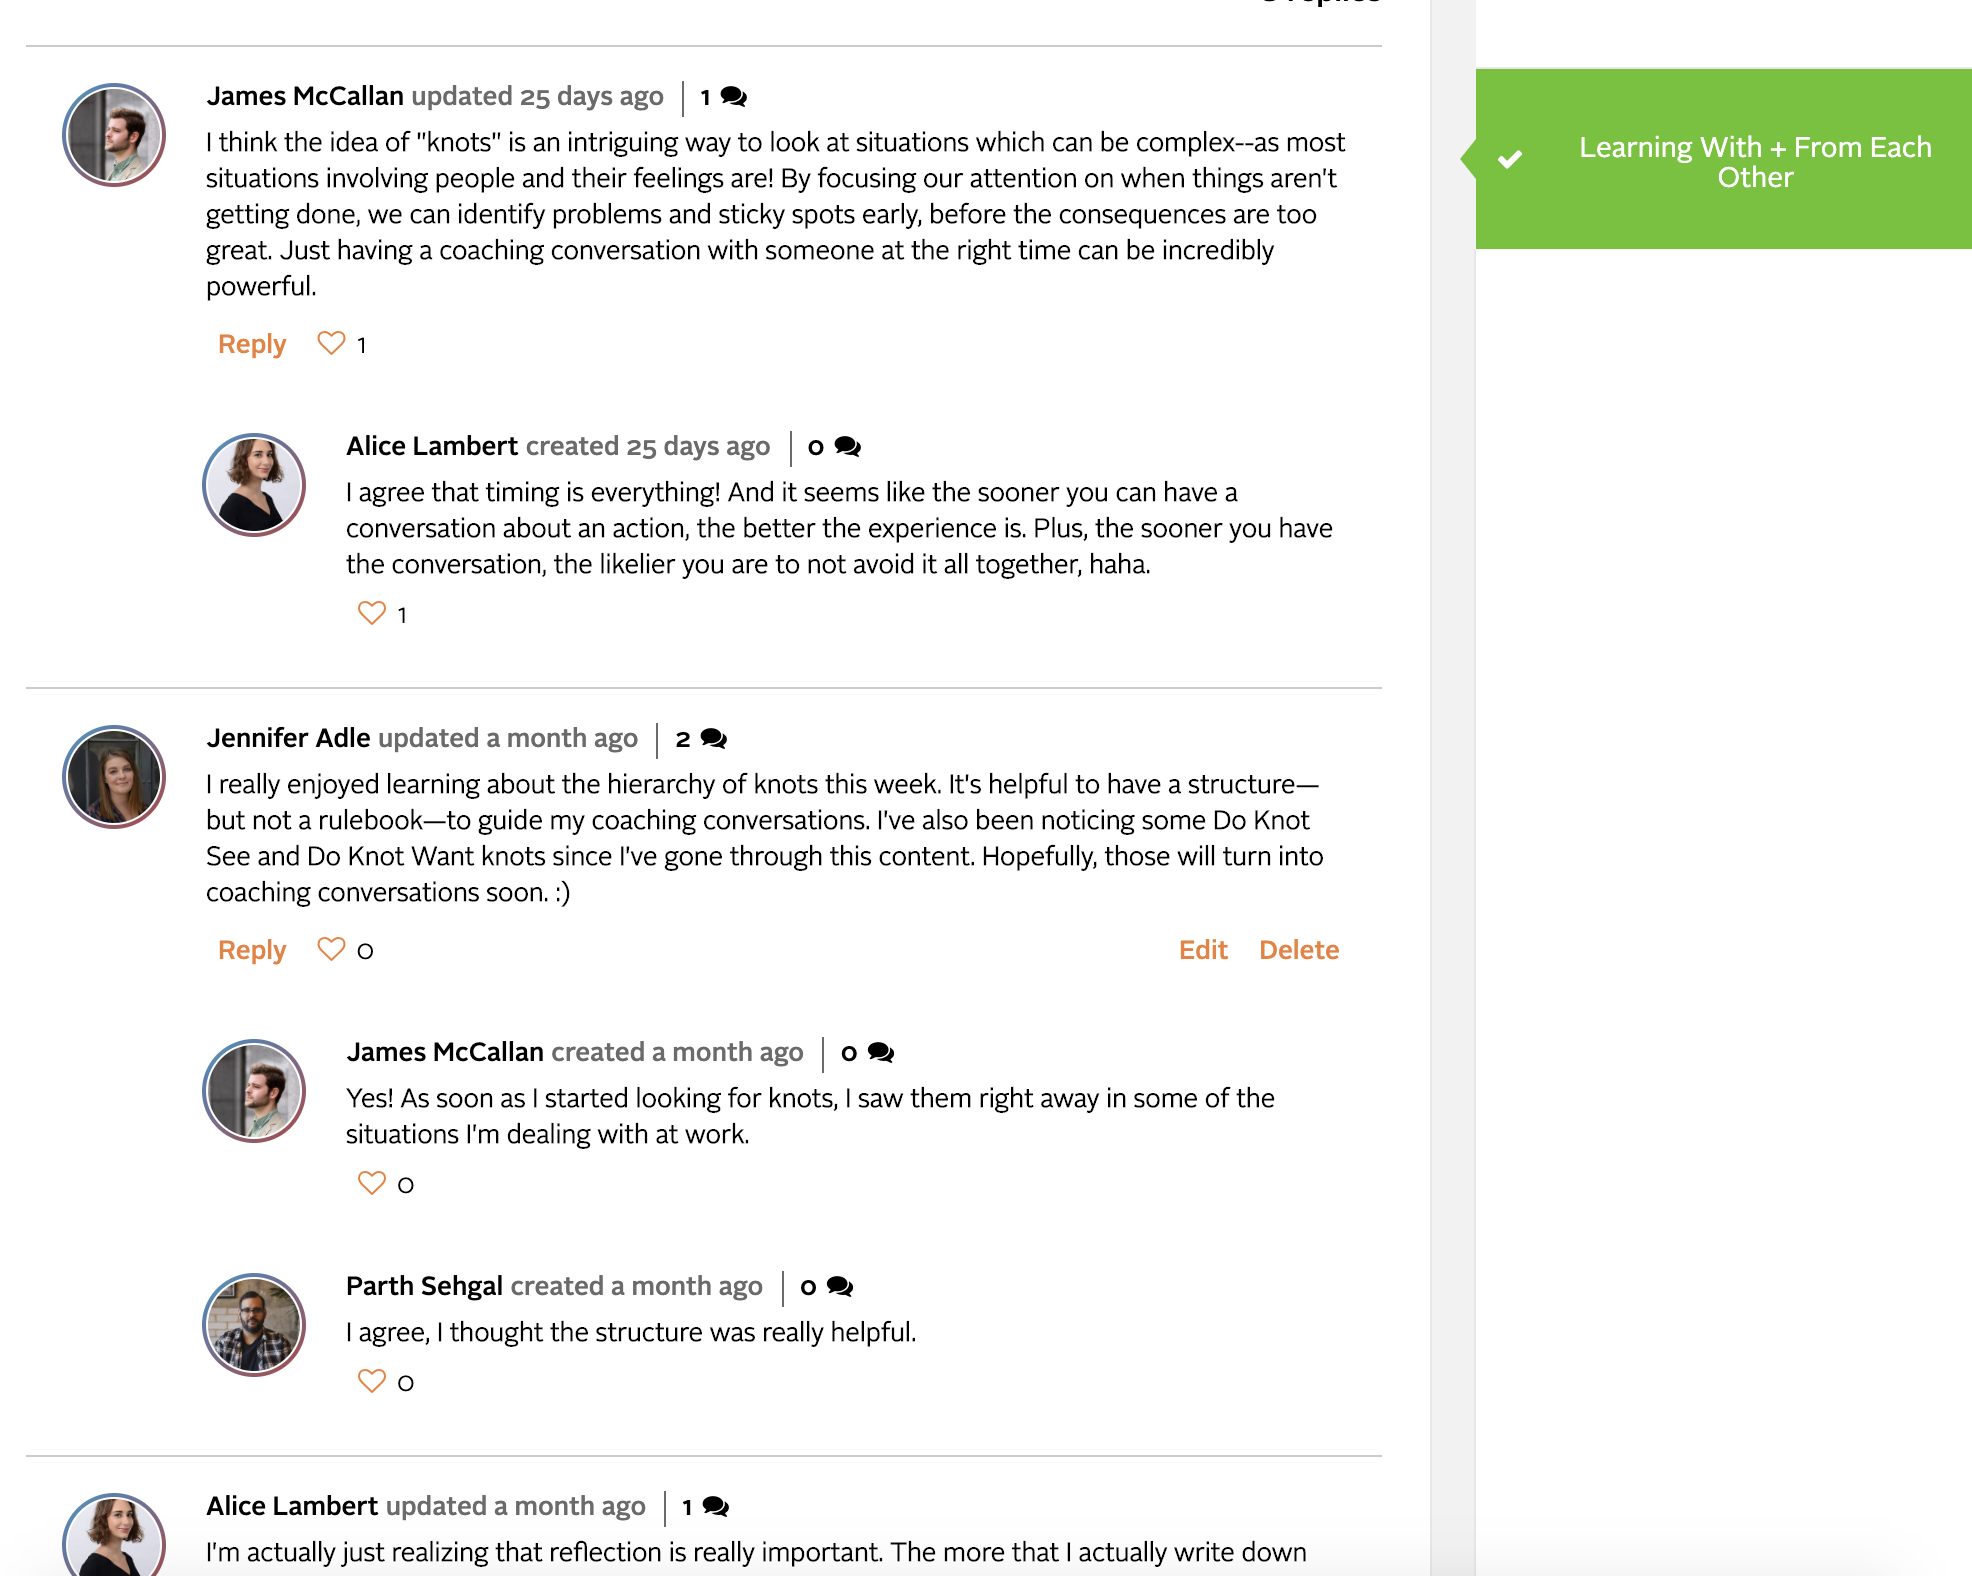The height and width of the screenshot is (1576, 1972).
Task: Reply to Jennifer Adle's comment
Action: point(252,950)
